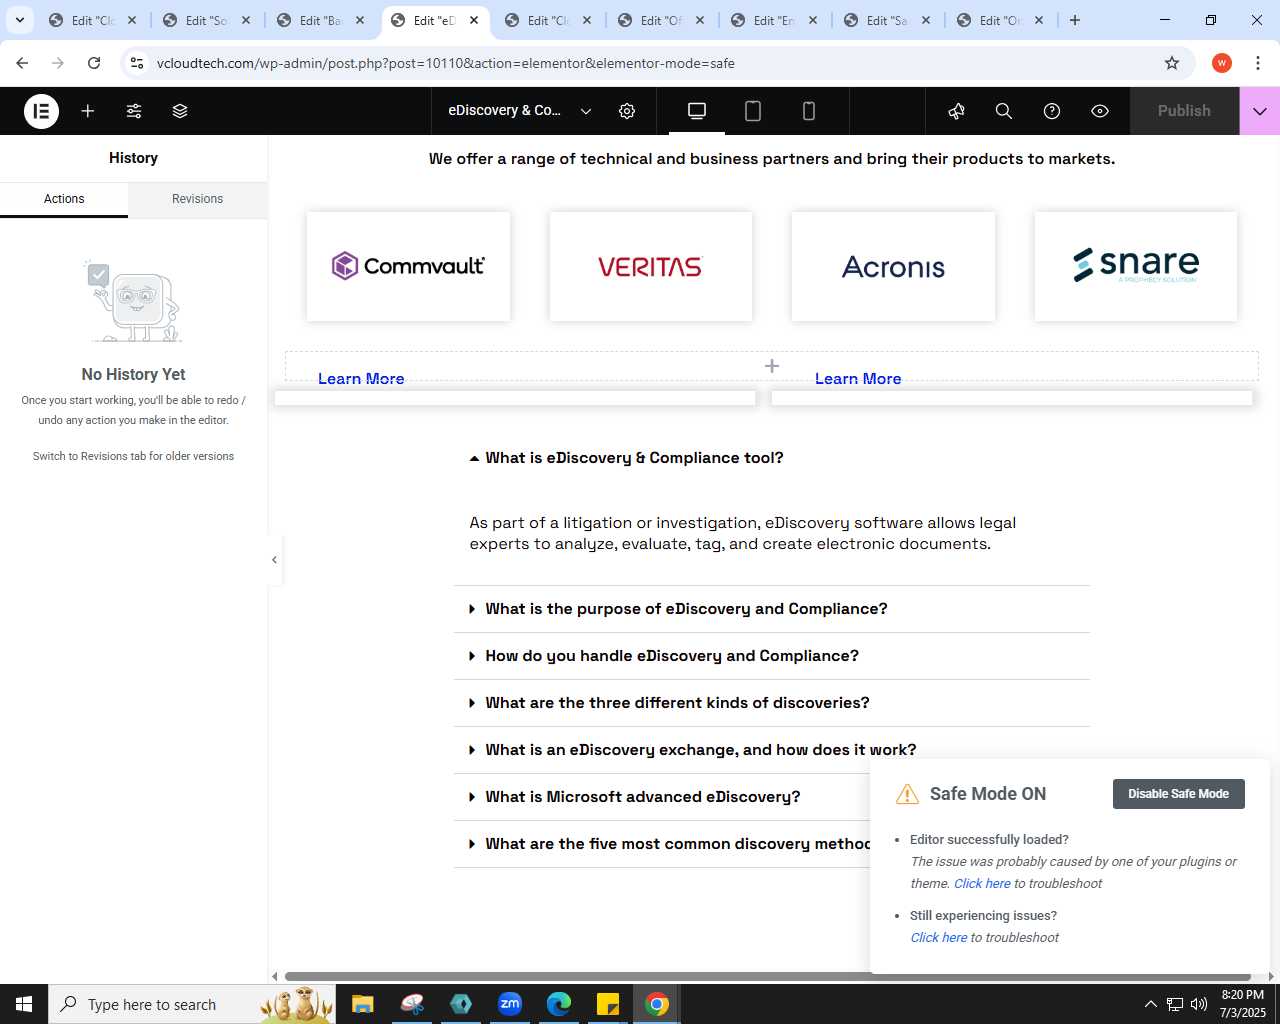Click the disabled Publish button
The image size is (1280, 1024).
pyautogui.click(x=1184, y=111)
